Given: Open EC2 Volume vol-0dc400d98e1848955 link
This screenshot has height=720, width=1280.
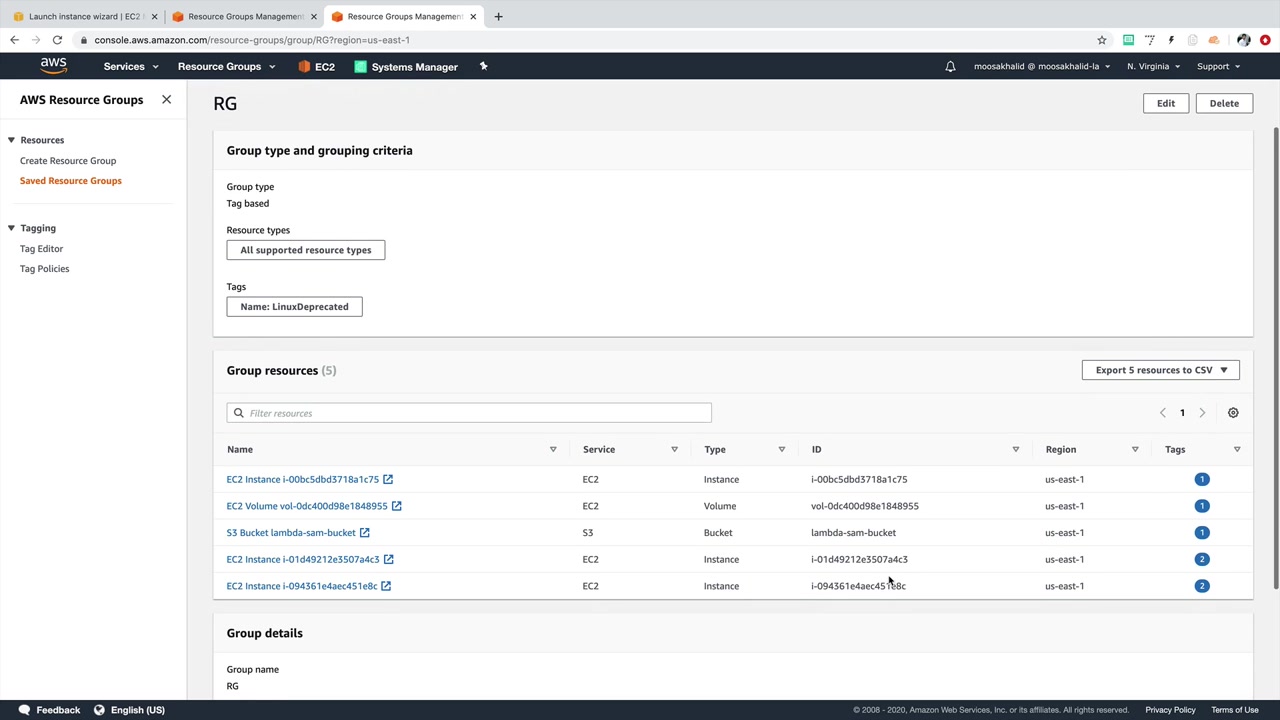Looking at the screenshot, I should (x=307, y=506).
